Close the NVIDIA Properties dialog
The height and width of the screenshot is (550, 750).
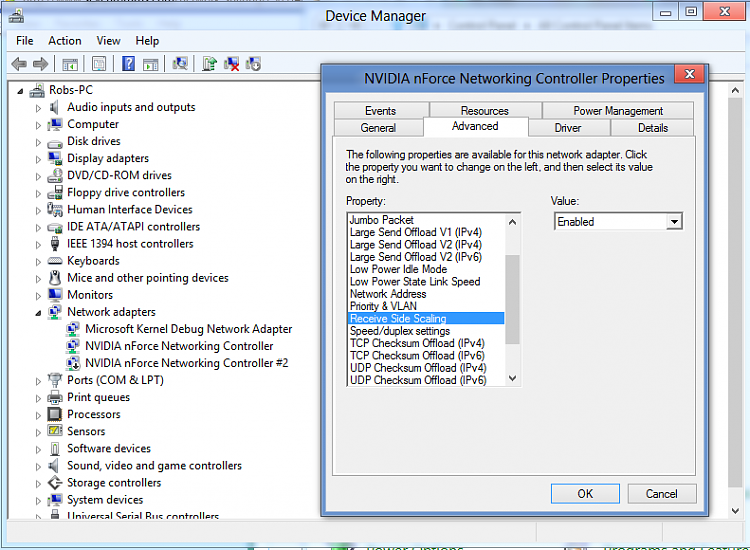click(689, 74)
